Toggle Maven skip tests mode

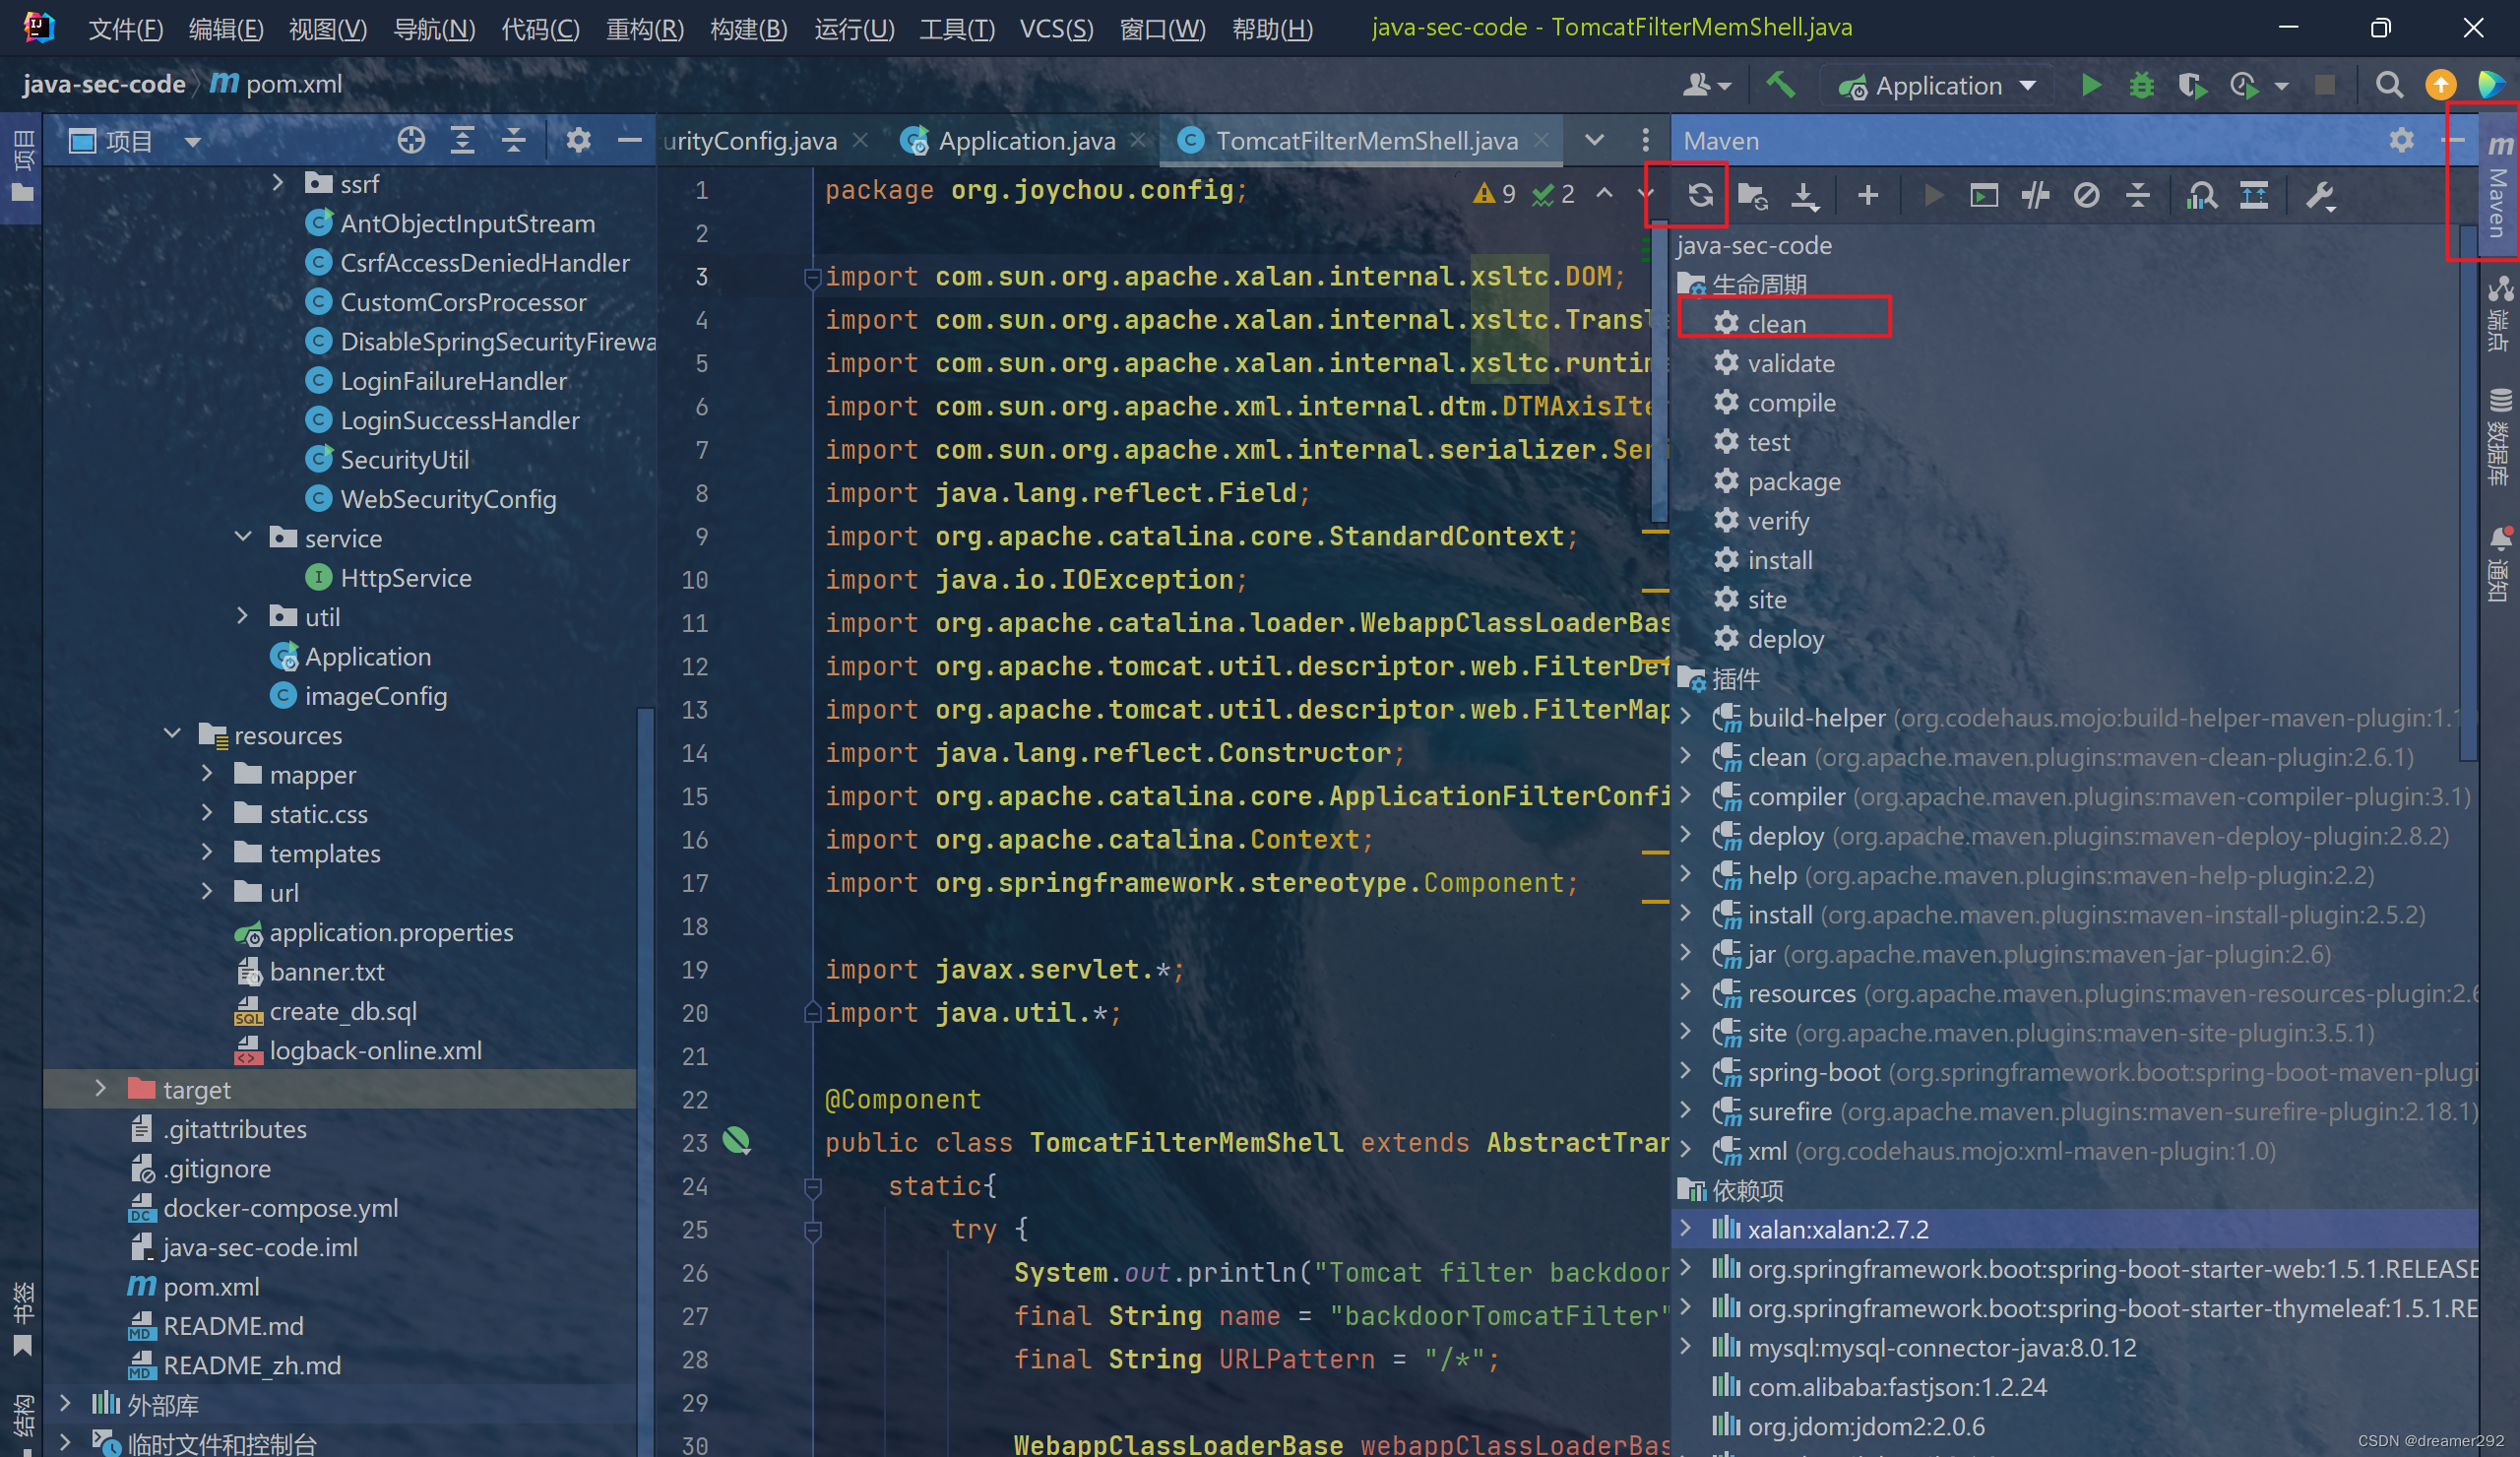2086,195
